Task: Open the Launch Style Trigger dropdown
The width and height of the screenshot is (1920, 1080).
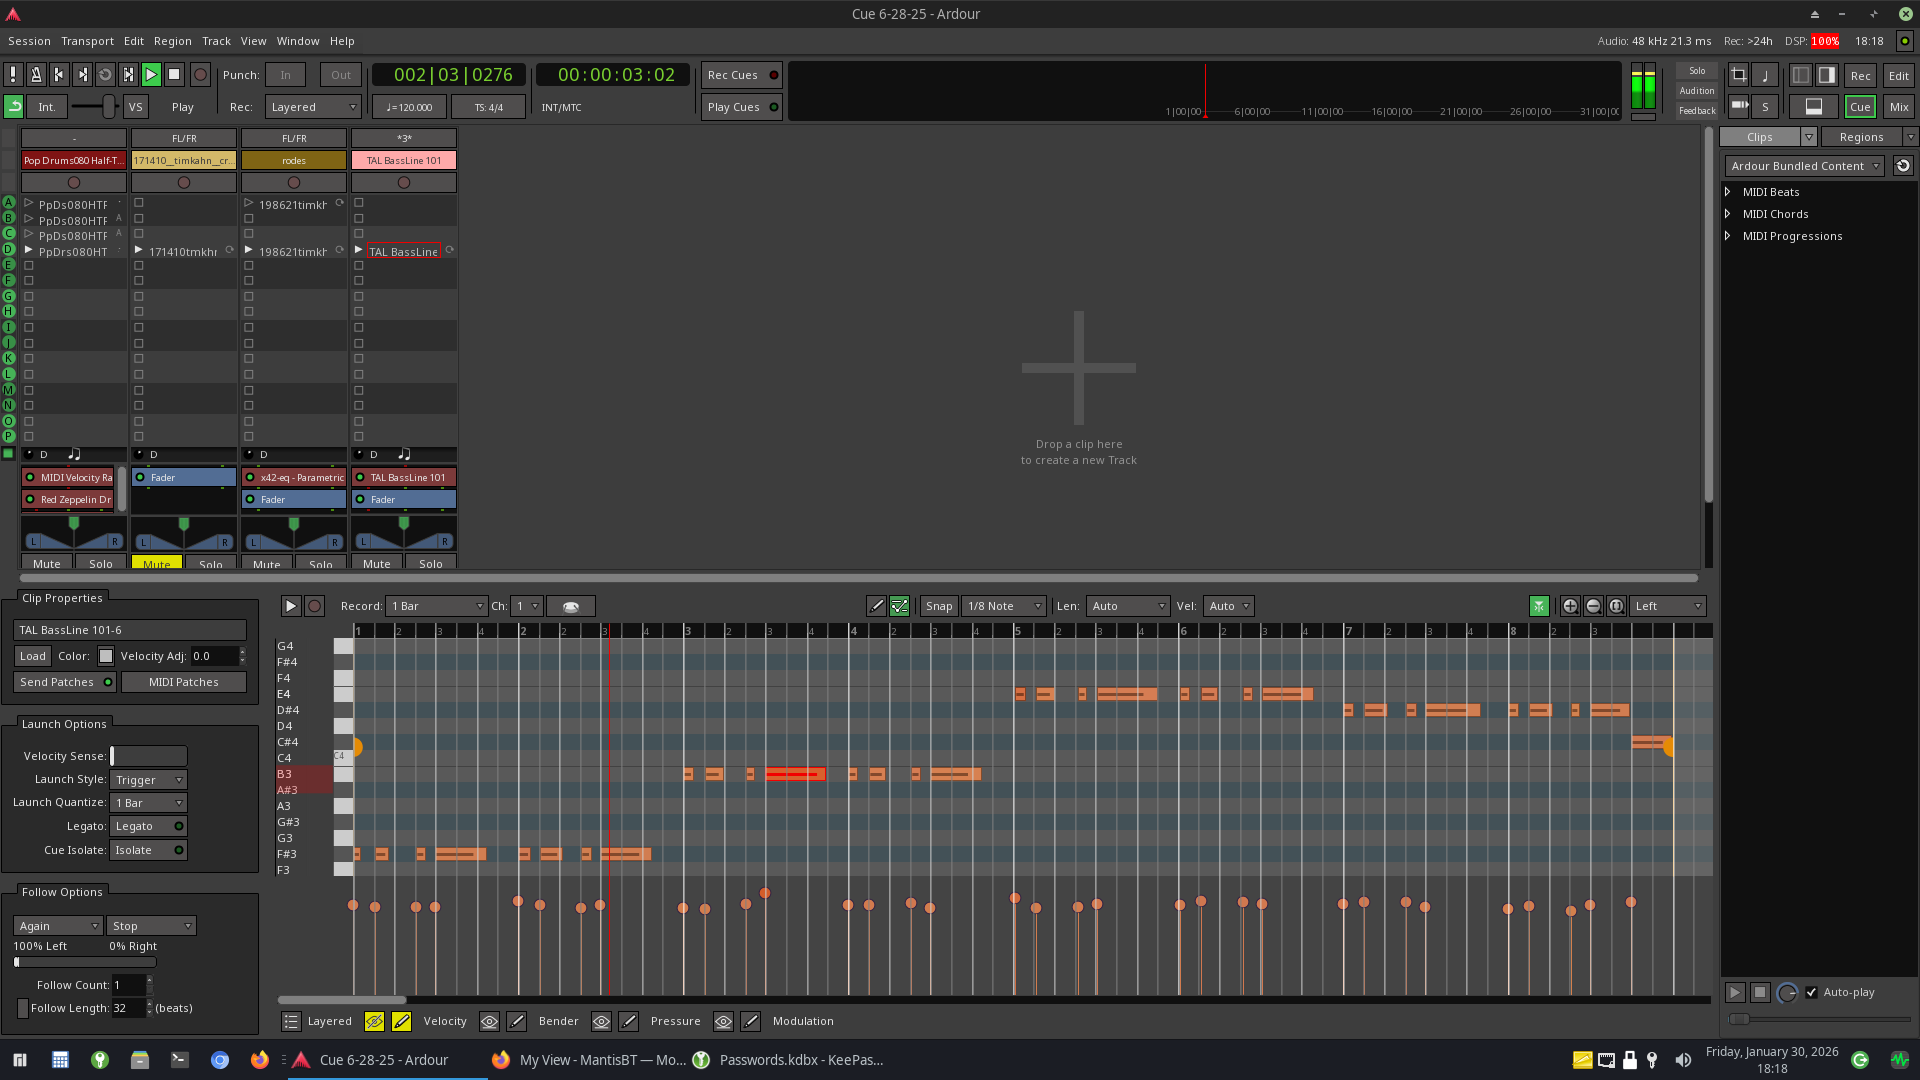Action: pyautogui.click(x=149, y=780)
